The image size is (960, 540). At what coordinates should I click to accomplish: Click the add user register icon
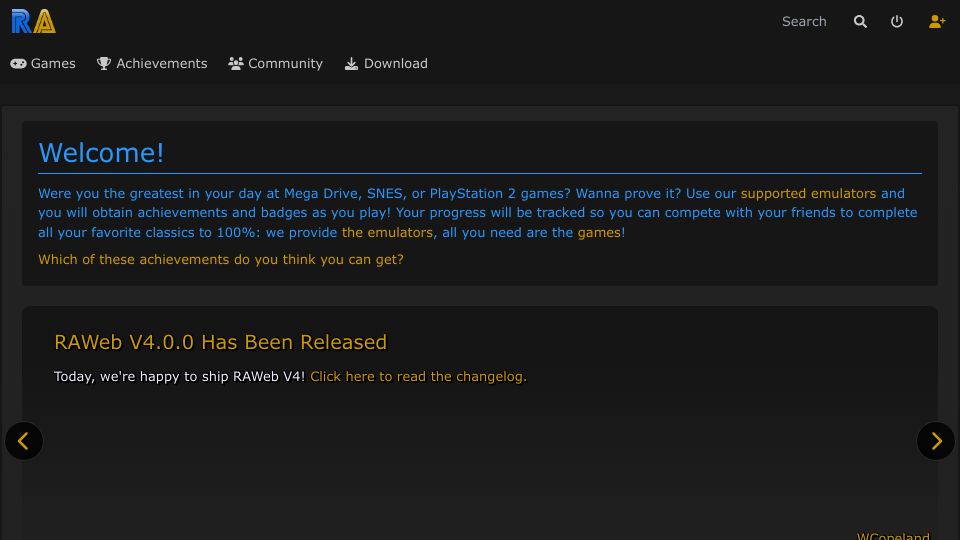pyautogui.click(x=937, y=21)
